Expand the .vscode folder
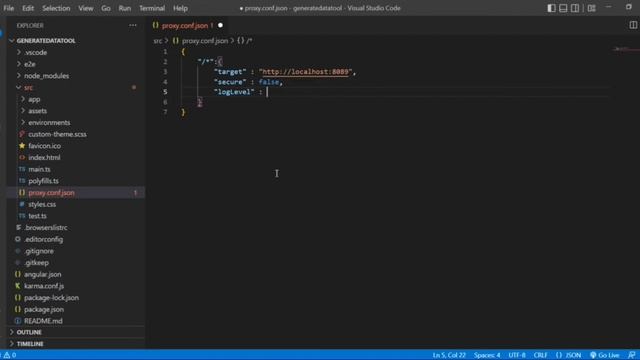Screen dimensions: 640x360 pos(36,53)
